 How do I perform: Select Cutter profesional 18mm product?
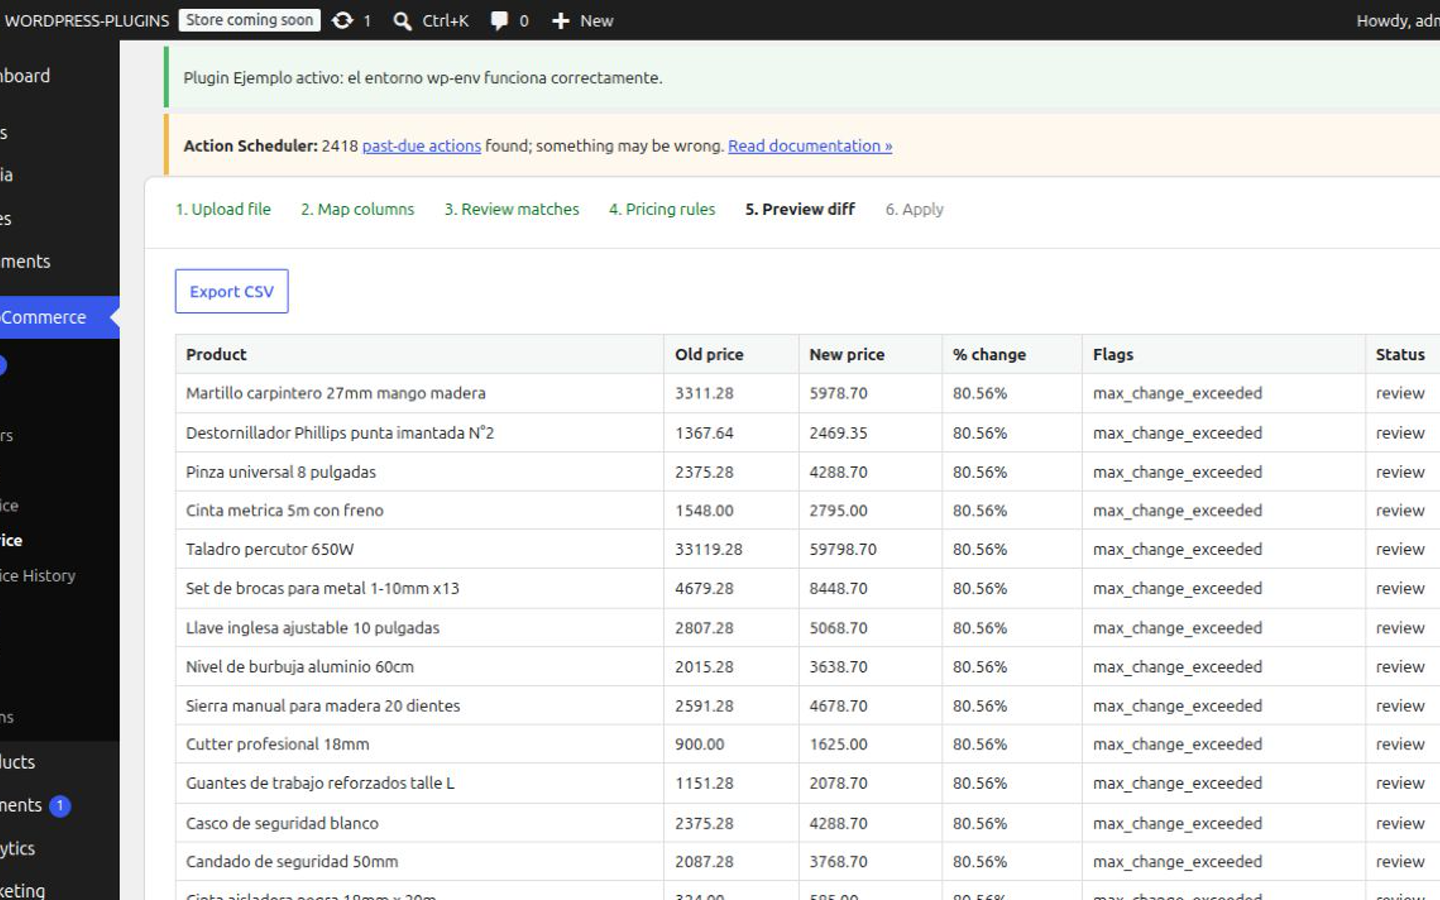278,744
